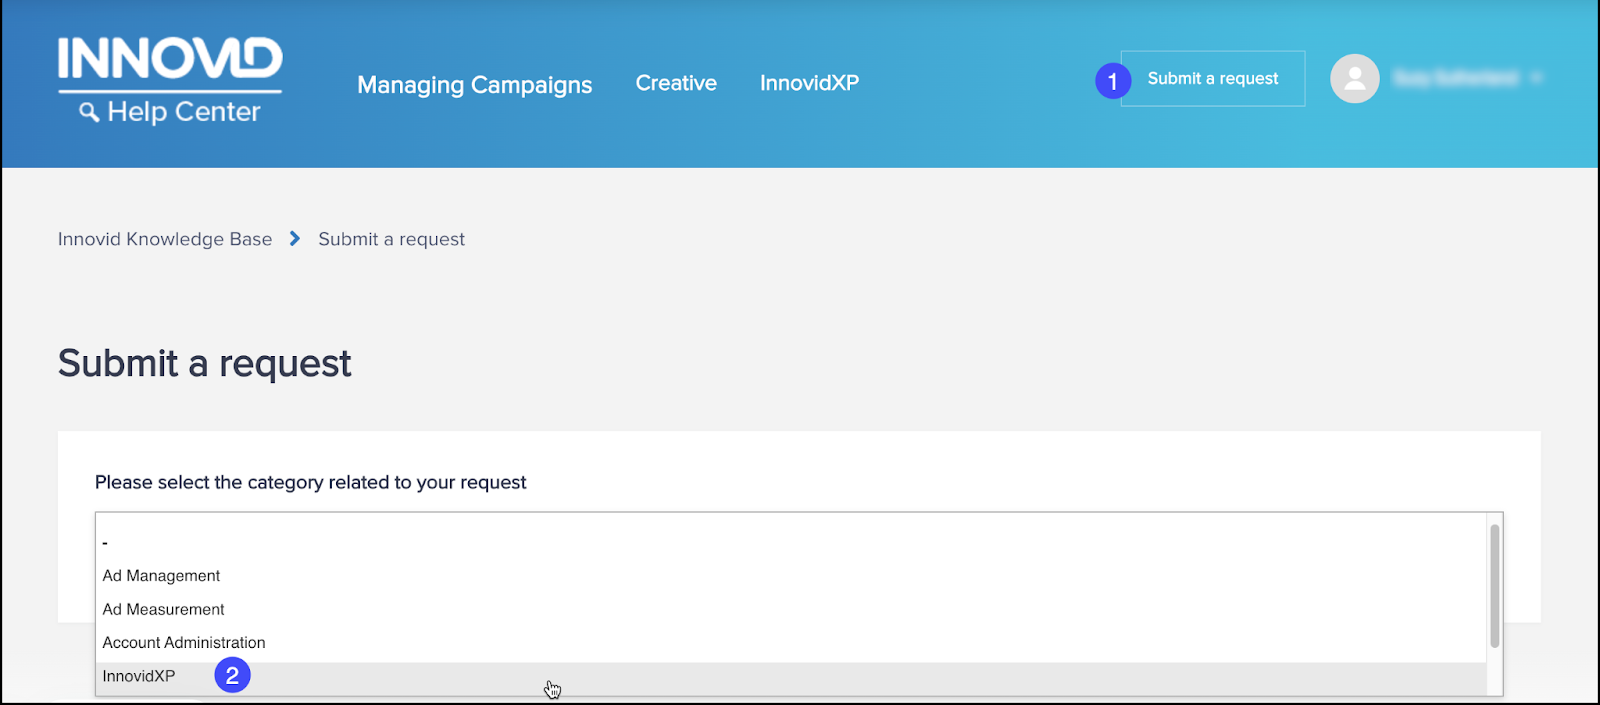
Task: Select the Account Administration category
Action: [184, 643]
